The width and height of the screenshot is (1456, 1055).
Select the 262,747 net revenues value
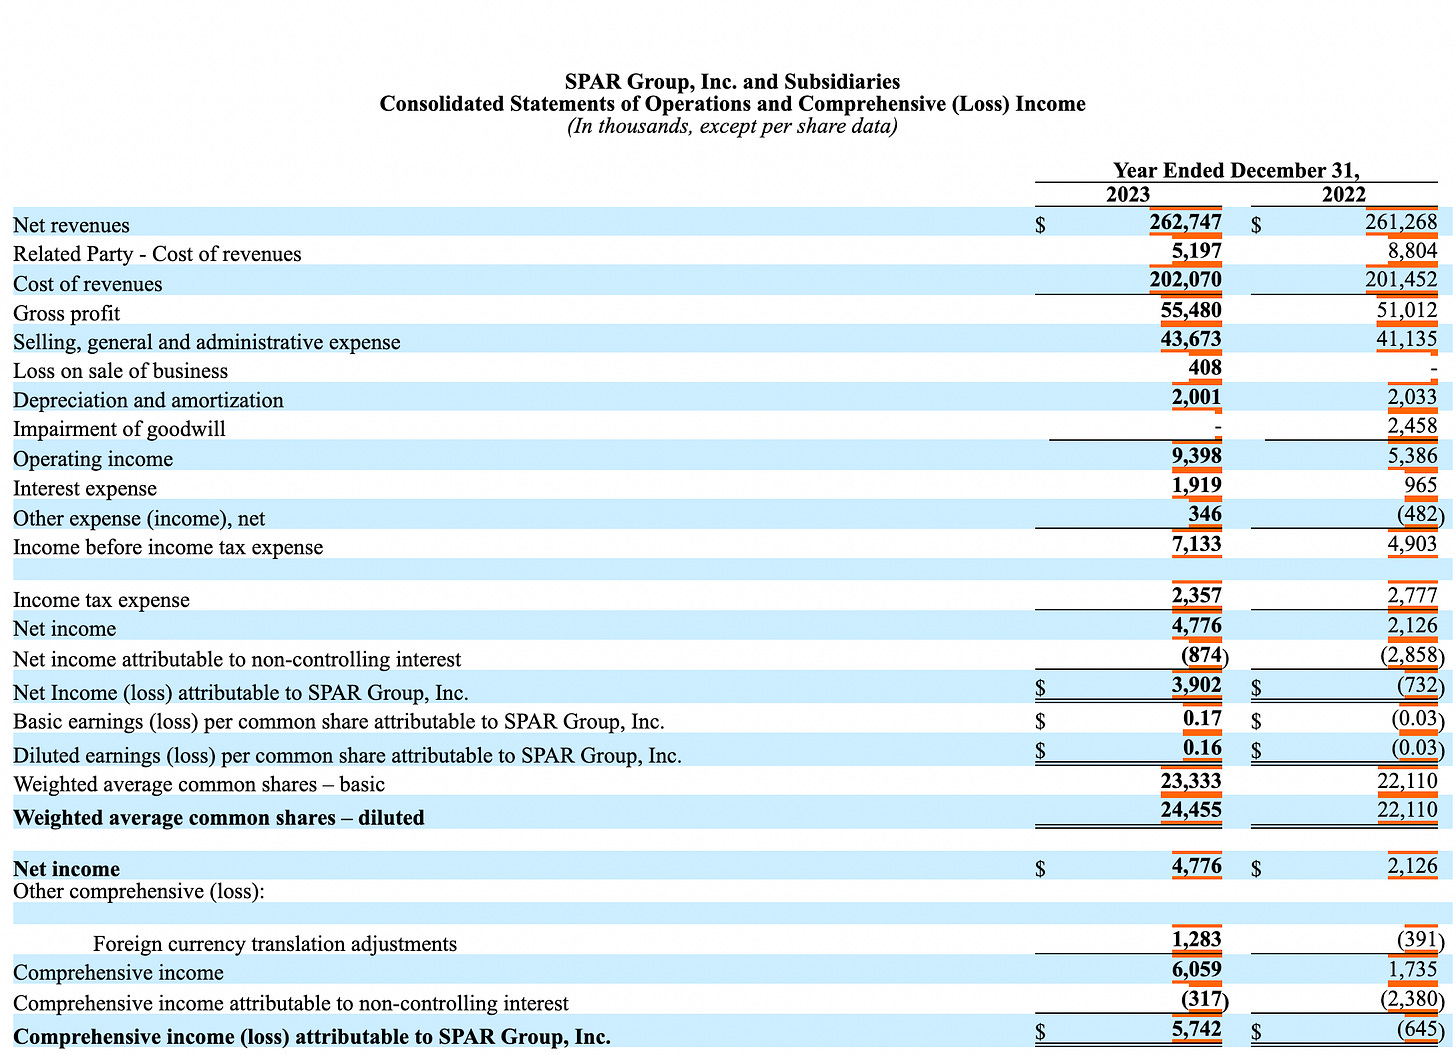pyautogui.click(x=1185, y=222)
